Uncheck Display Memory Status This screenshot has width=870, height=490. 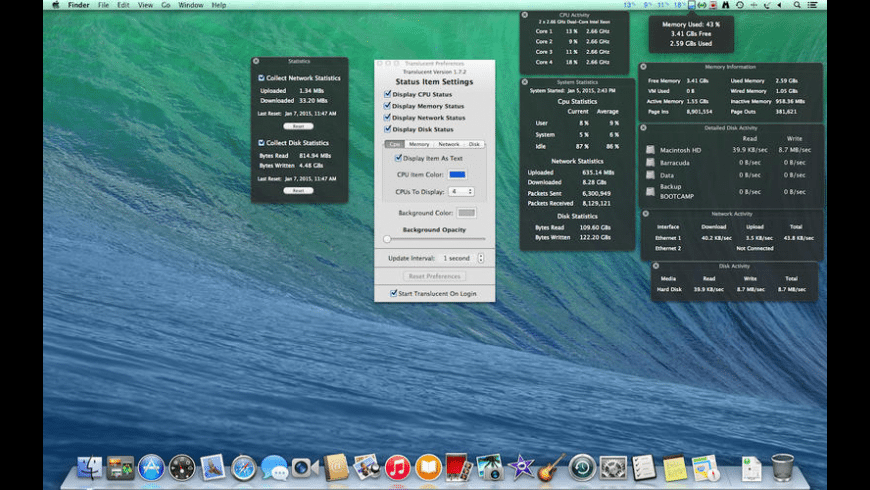tap(387, 105)
